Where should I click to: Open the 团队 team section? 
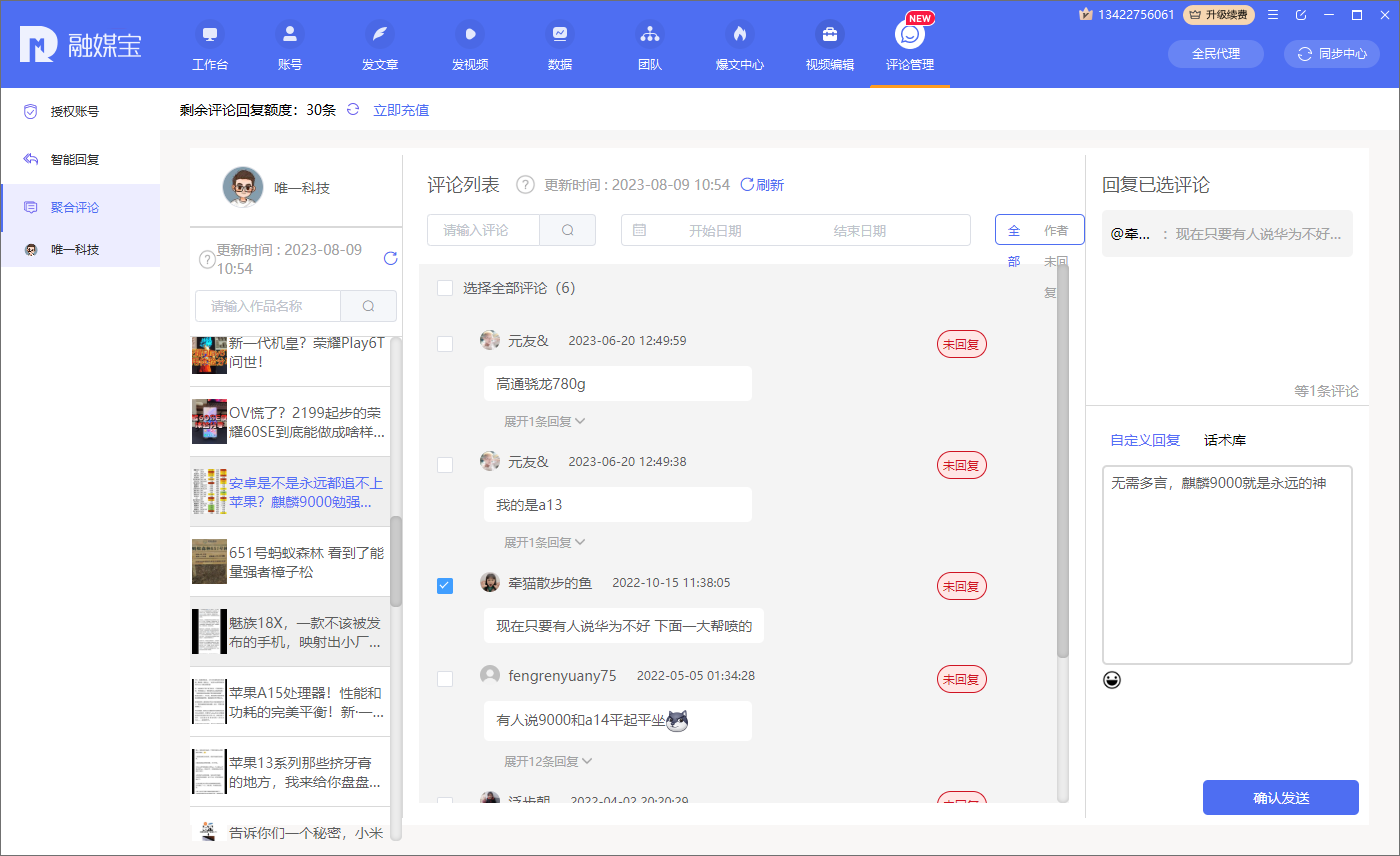pos(650,46)
